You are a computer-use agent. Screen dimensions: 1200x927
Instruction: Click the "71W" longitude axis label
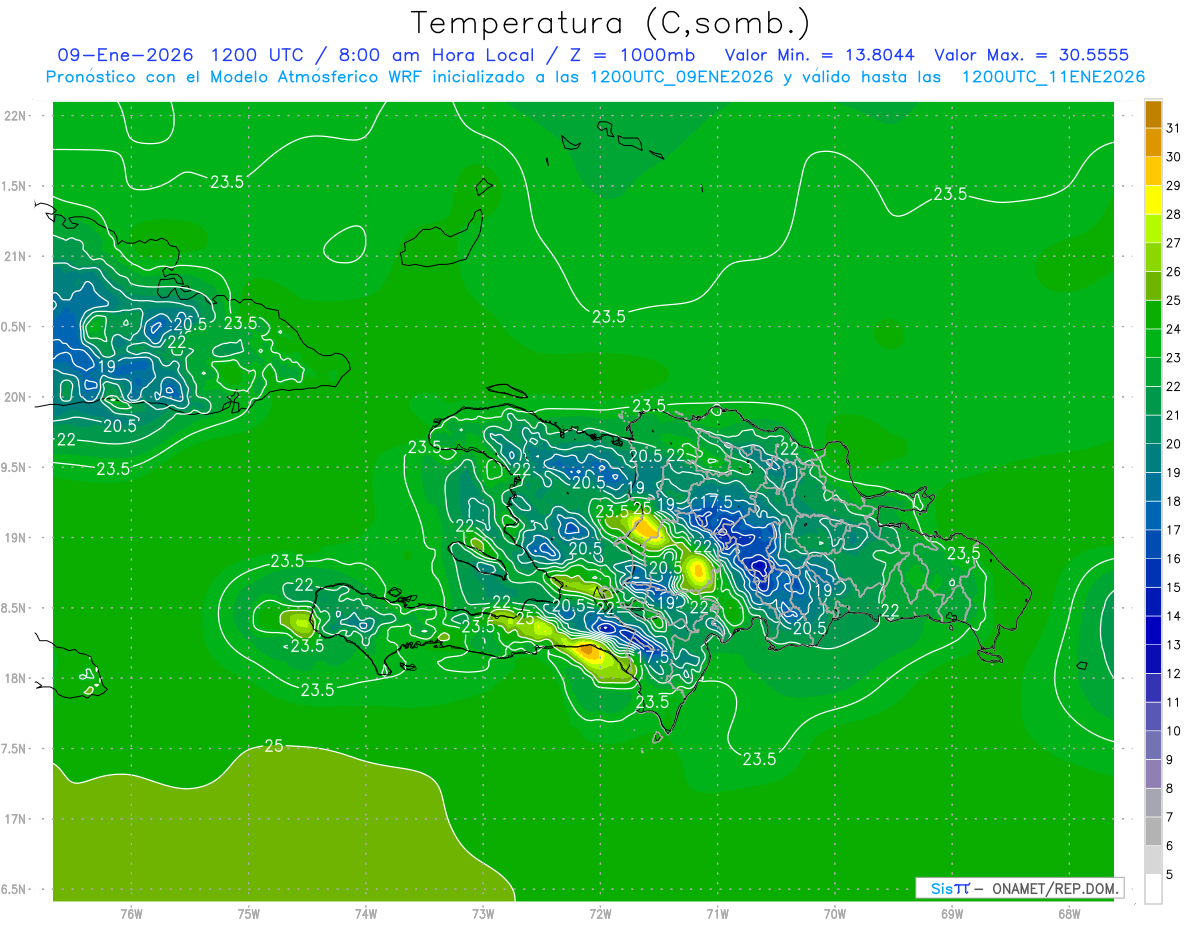coord(717,914)
